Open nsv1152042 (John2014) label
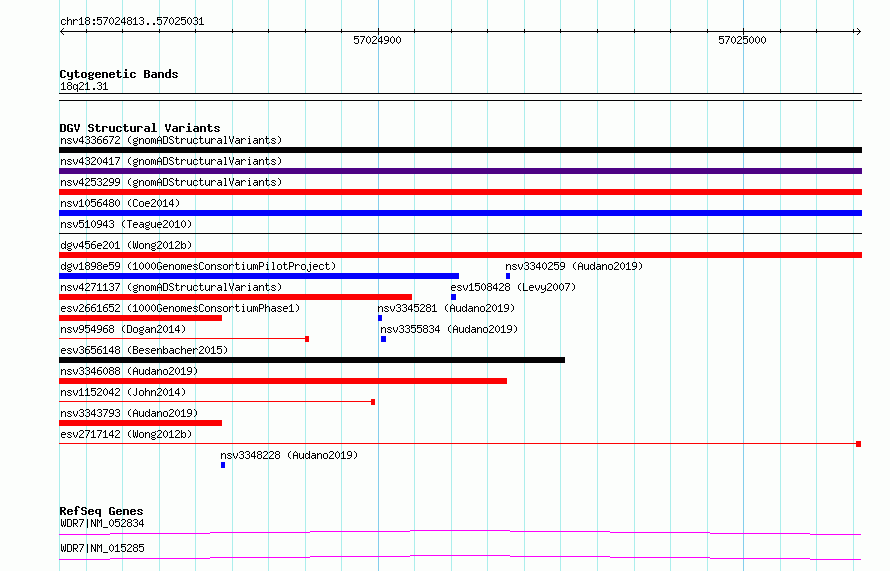 point(123,392)
